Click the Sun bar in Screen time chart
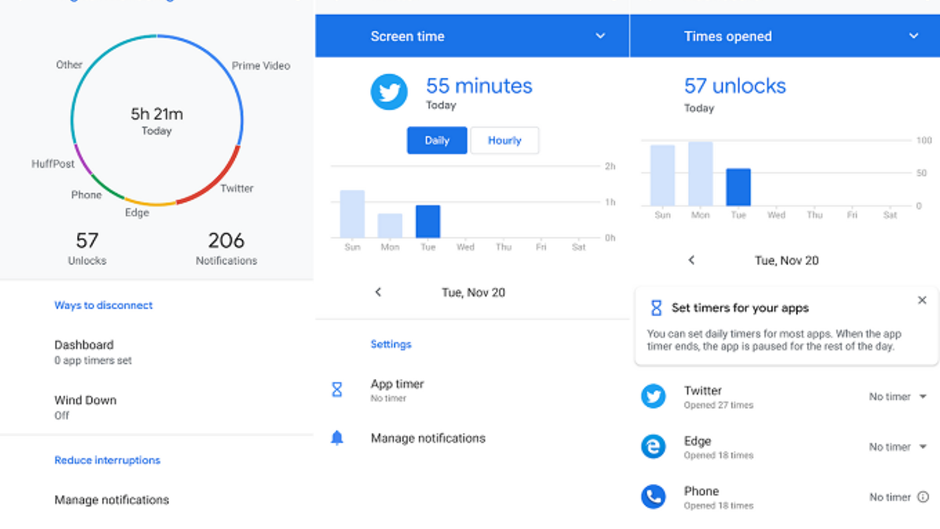This screenshot has width=940, height=529. pyautogui.click(x=352, y=214)
